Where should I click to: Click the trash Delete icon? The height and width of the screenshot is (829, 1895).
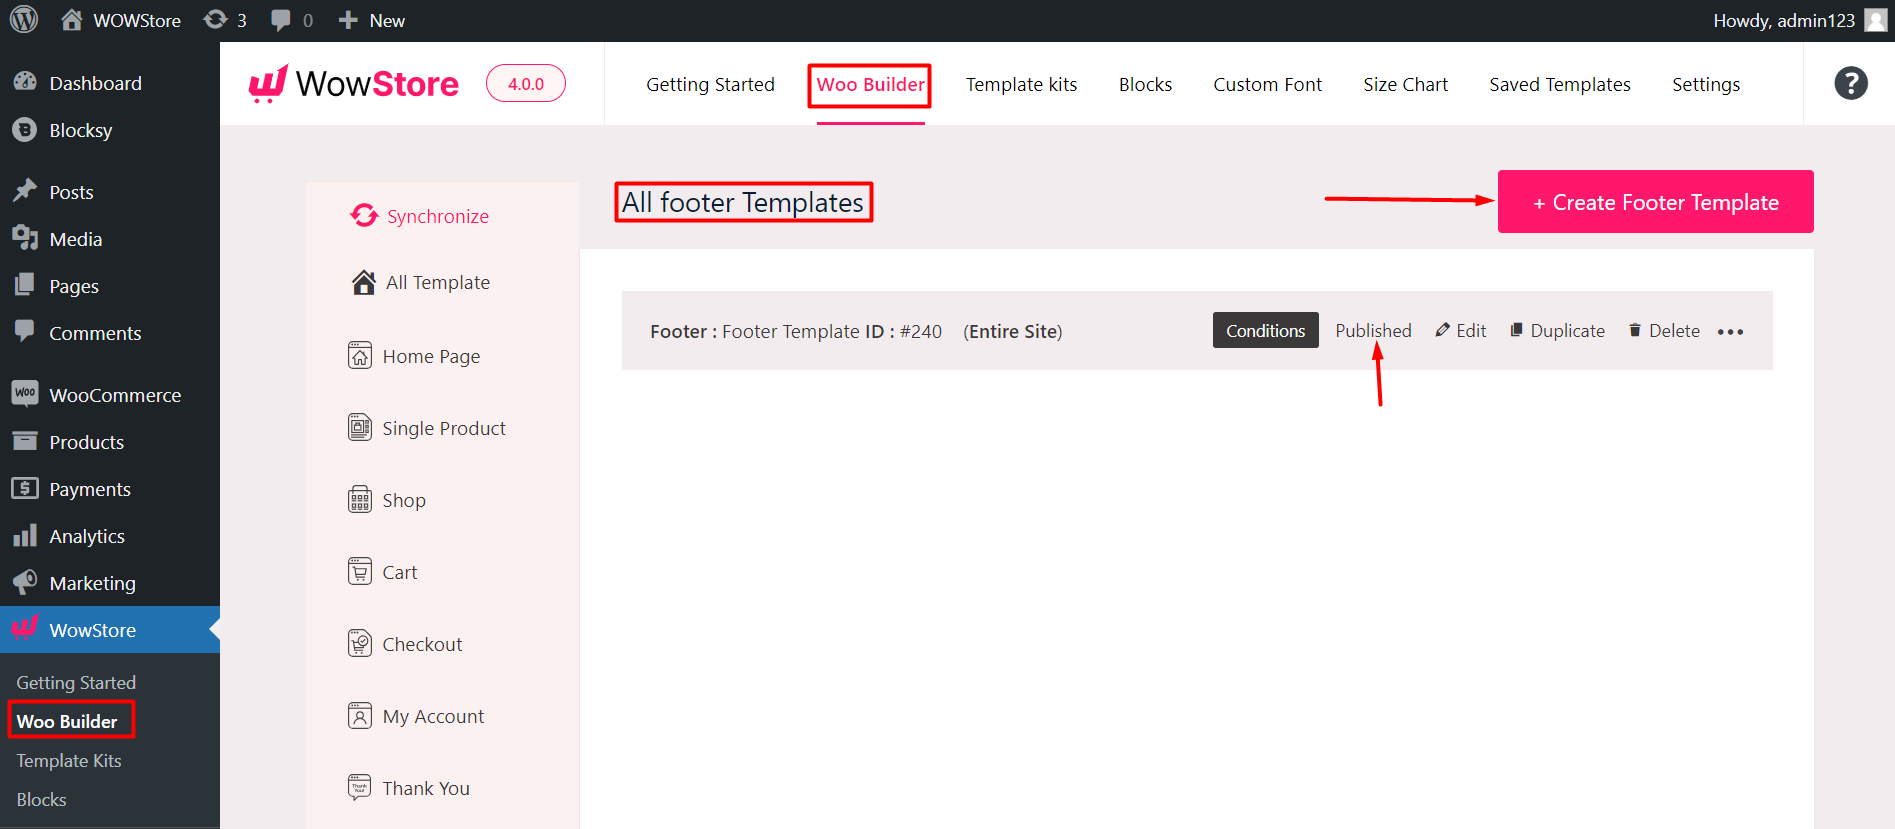1635,330
